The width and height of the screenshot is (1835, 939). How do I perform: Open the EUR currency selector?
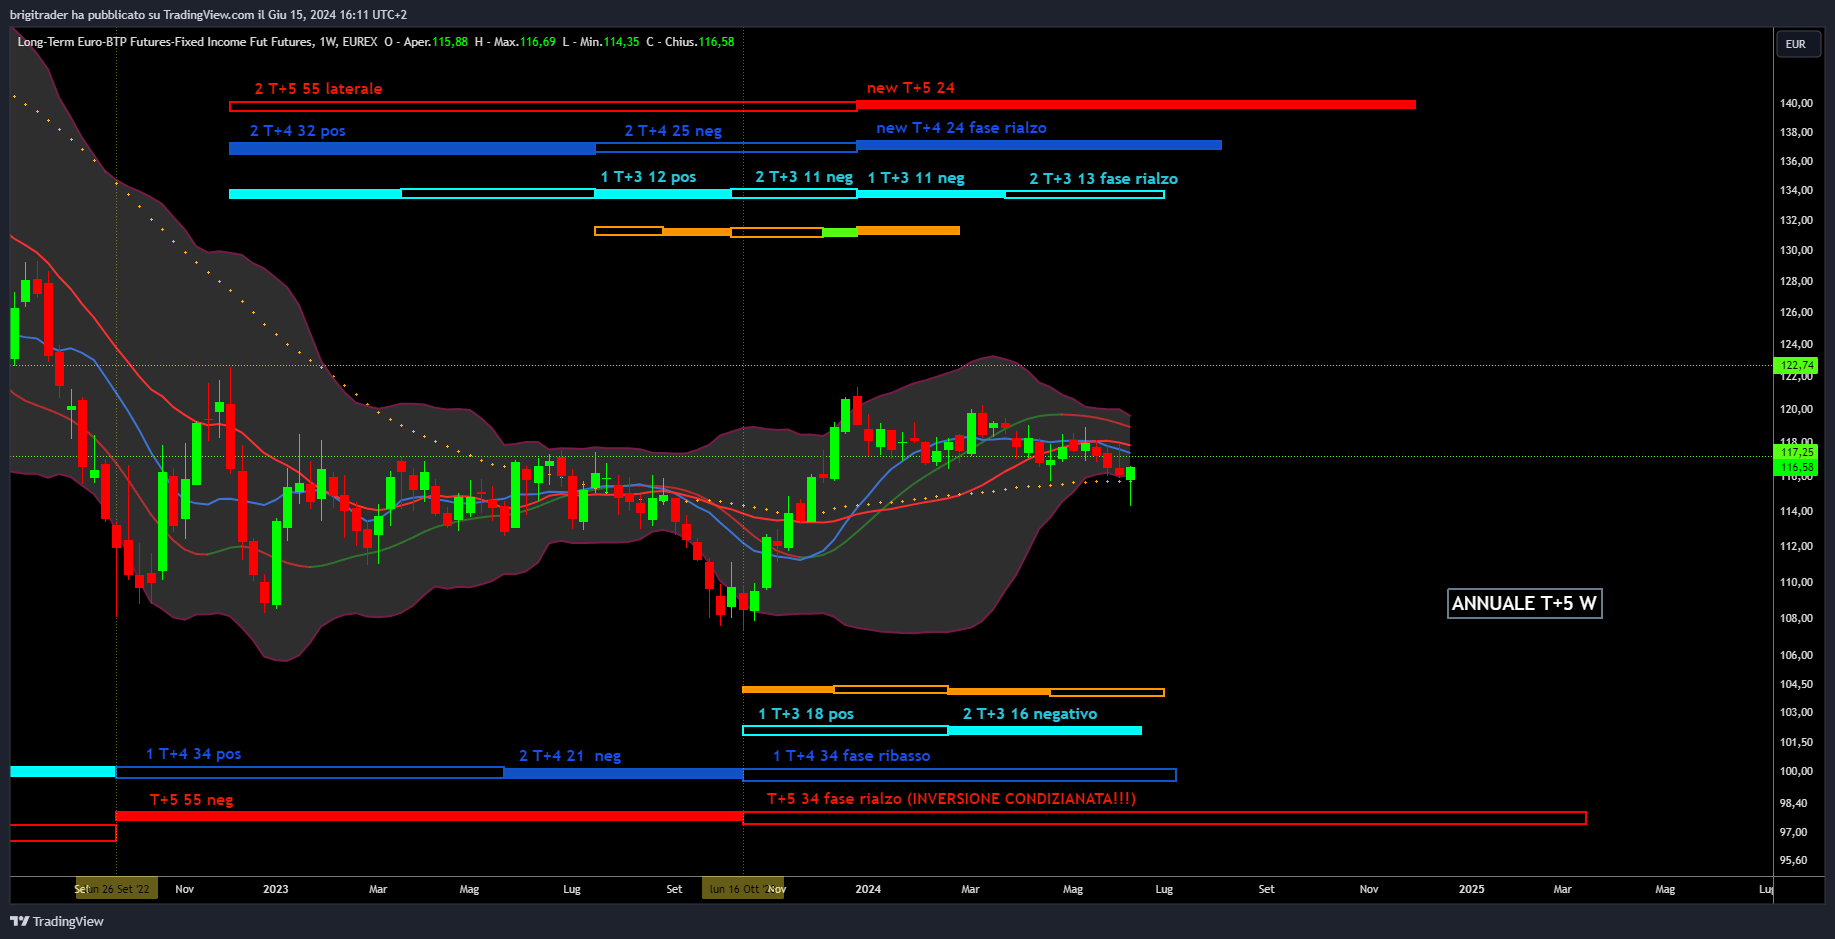click(x=1795, y=44)
